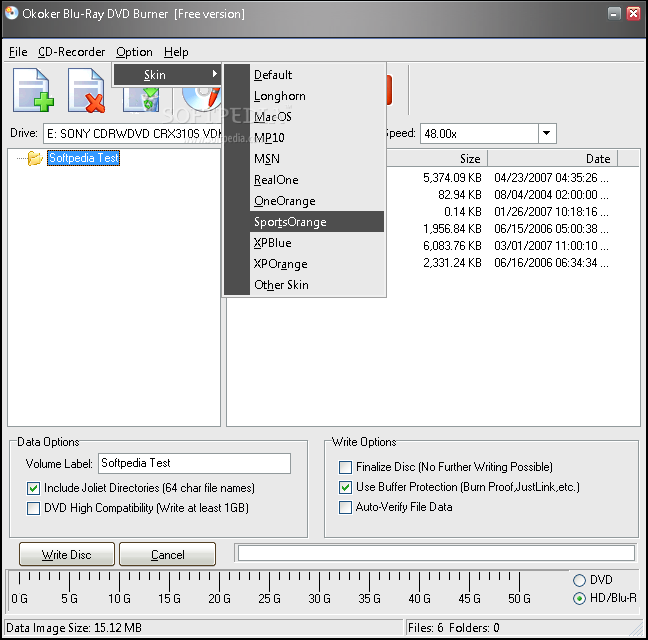This screenshot has height=640, width=648.
Task: Choose the Other Skin entry
Action: [x=317, y=285]
